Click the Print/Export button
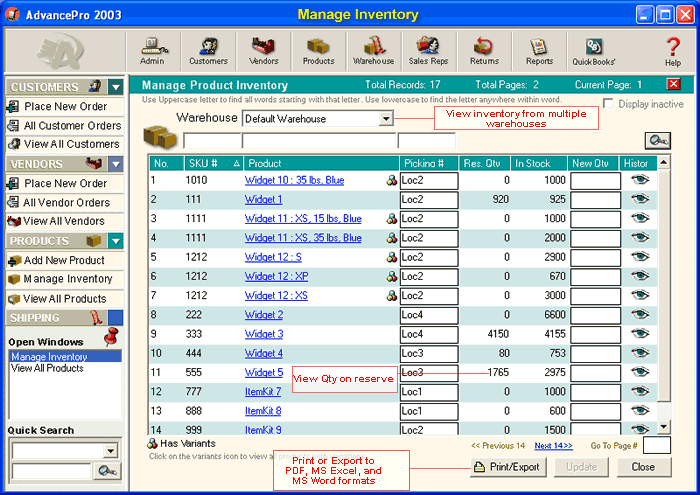The width and height of the screenshot is (700, 495). 506,467
